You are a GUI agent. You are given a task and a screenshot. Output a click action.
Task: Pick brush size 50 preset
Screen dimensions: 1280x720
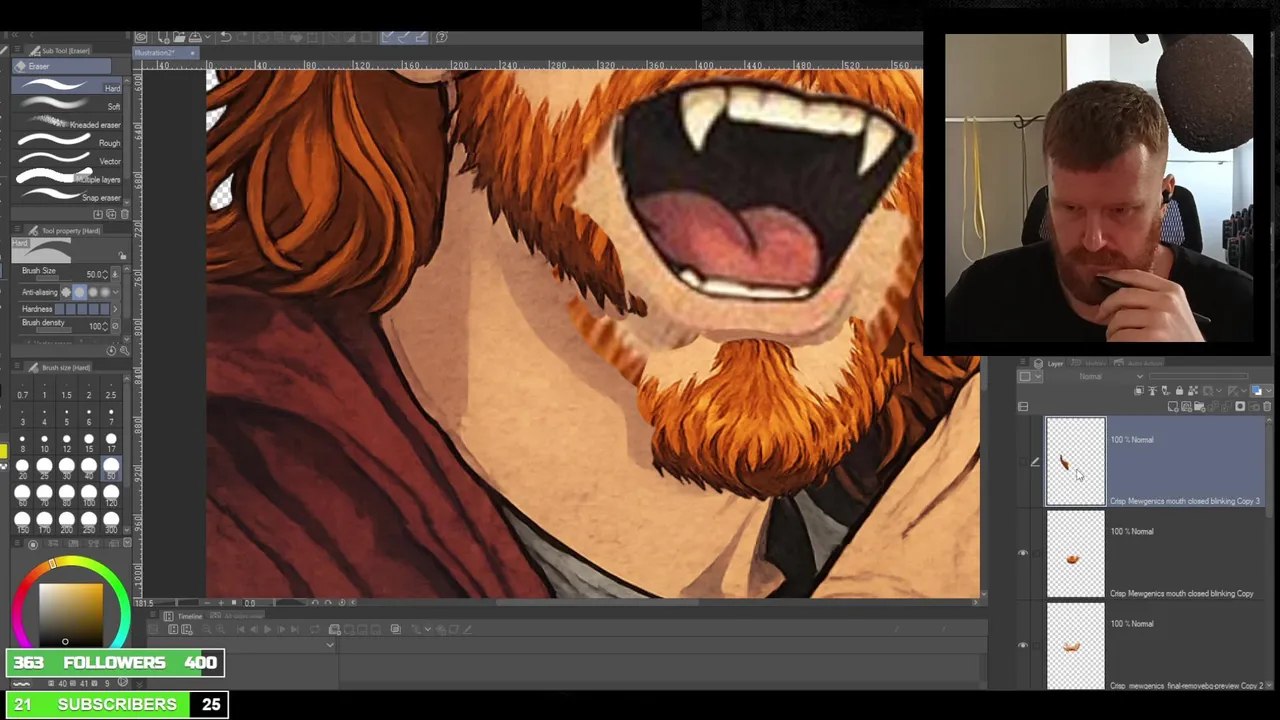[110, 467]
